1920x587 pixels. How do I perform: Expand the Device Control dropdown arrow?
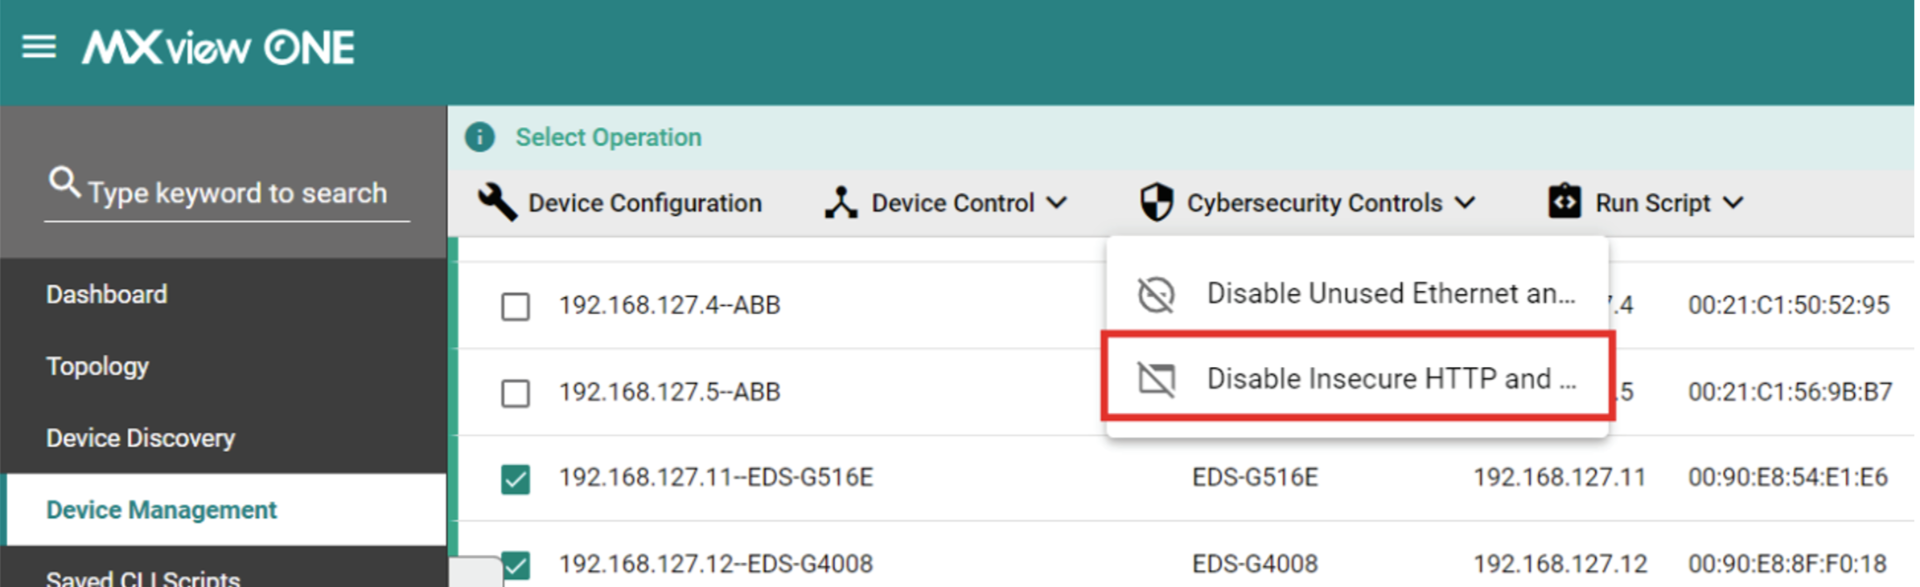1056,203
